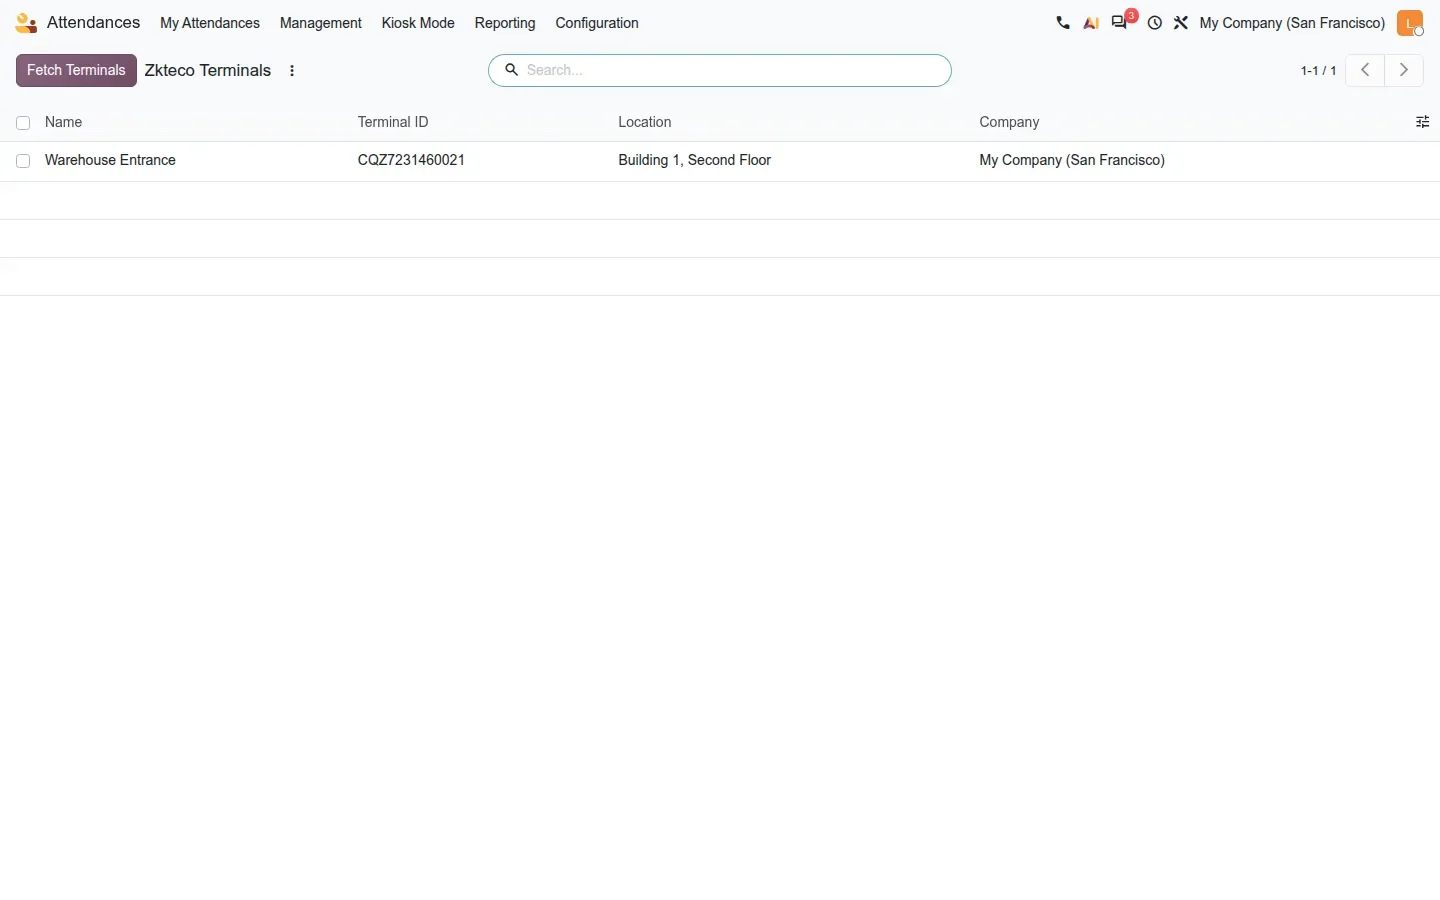The image size is (1440, 900).
Task: Click the Zkteco Terminals page title
Action: [208, 70]
